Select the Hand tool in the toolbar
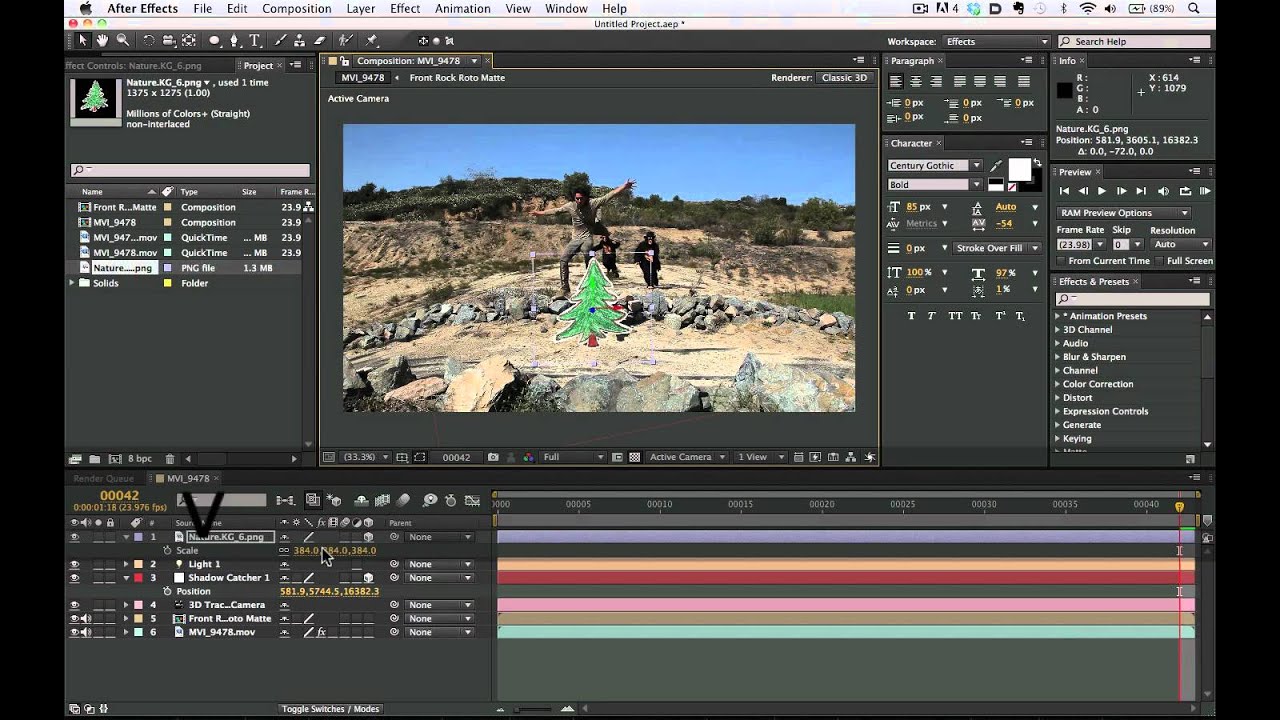Screen dimensions: 1280x720 point(103,40)
